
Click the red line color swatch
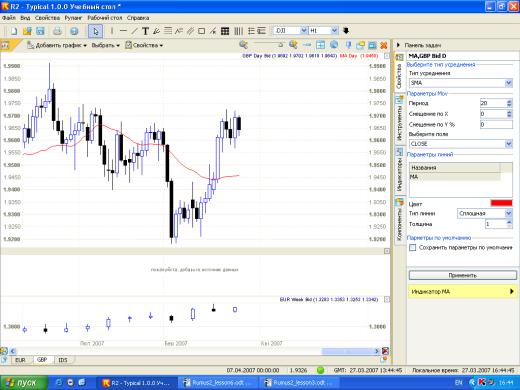[x=501, y=203]
